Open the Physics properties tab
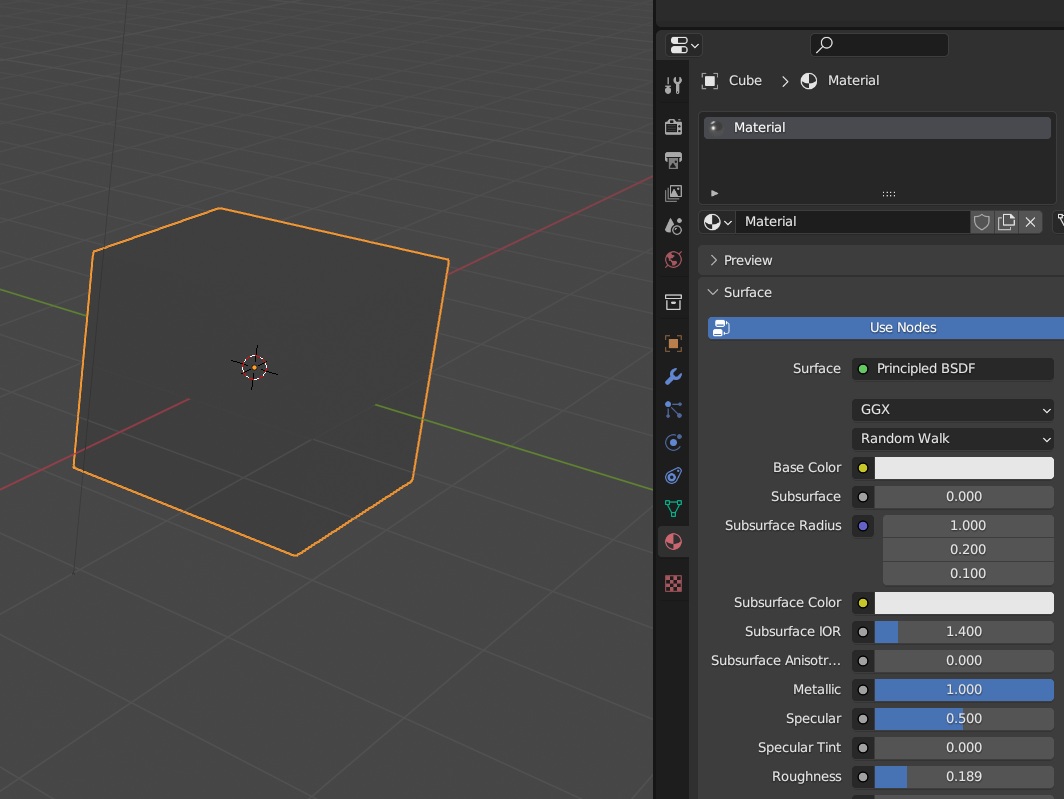Screen dimensions: 1064x799 click(673, 443)
